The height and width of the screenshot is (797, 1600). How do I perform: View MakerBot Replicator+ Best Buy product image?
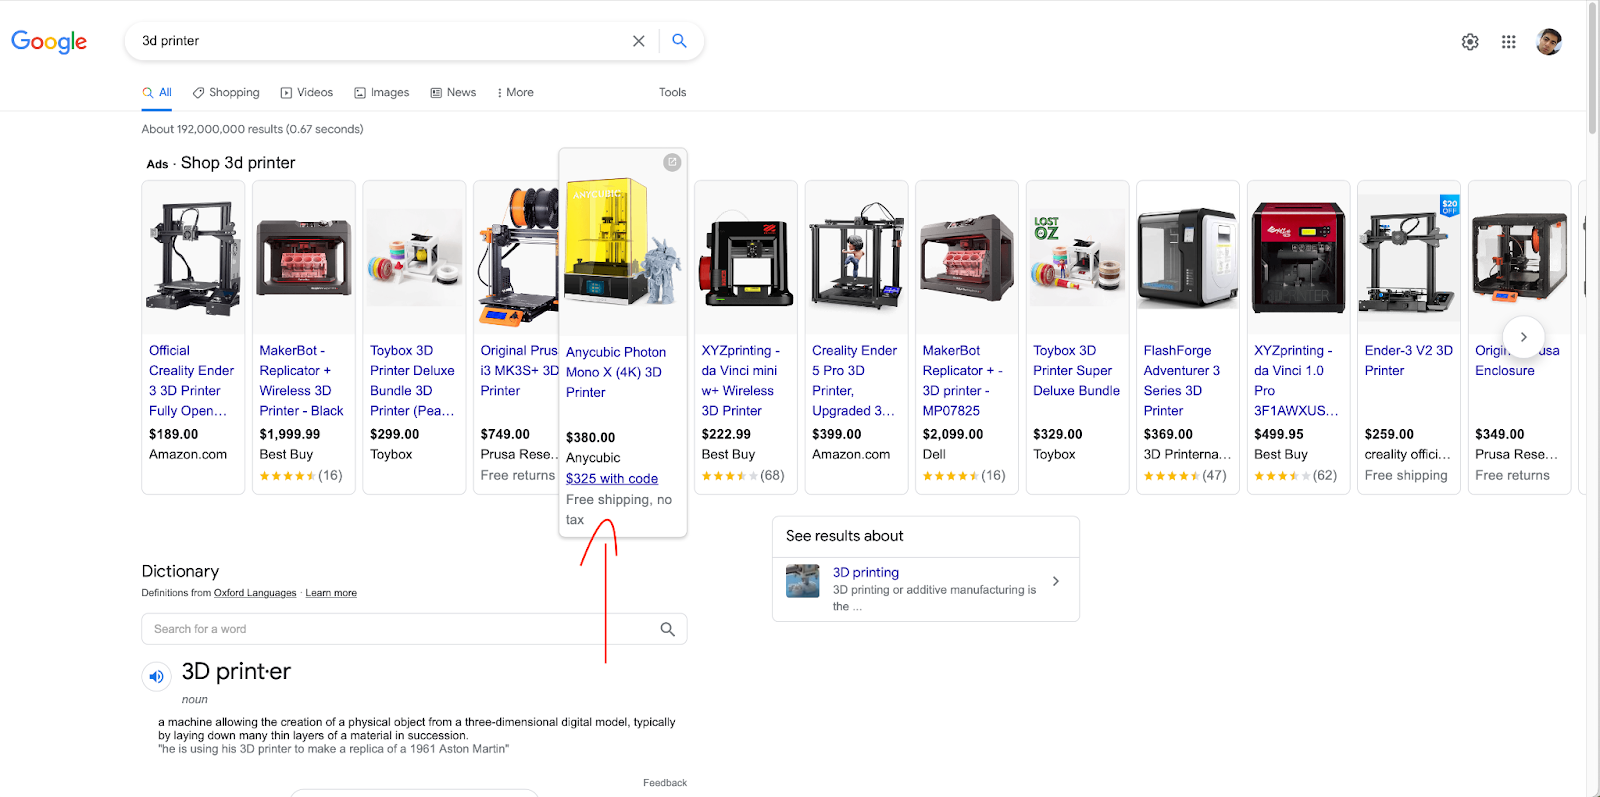click(x=304, y=258)
